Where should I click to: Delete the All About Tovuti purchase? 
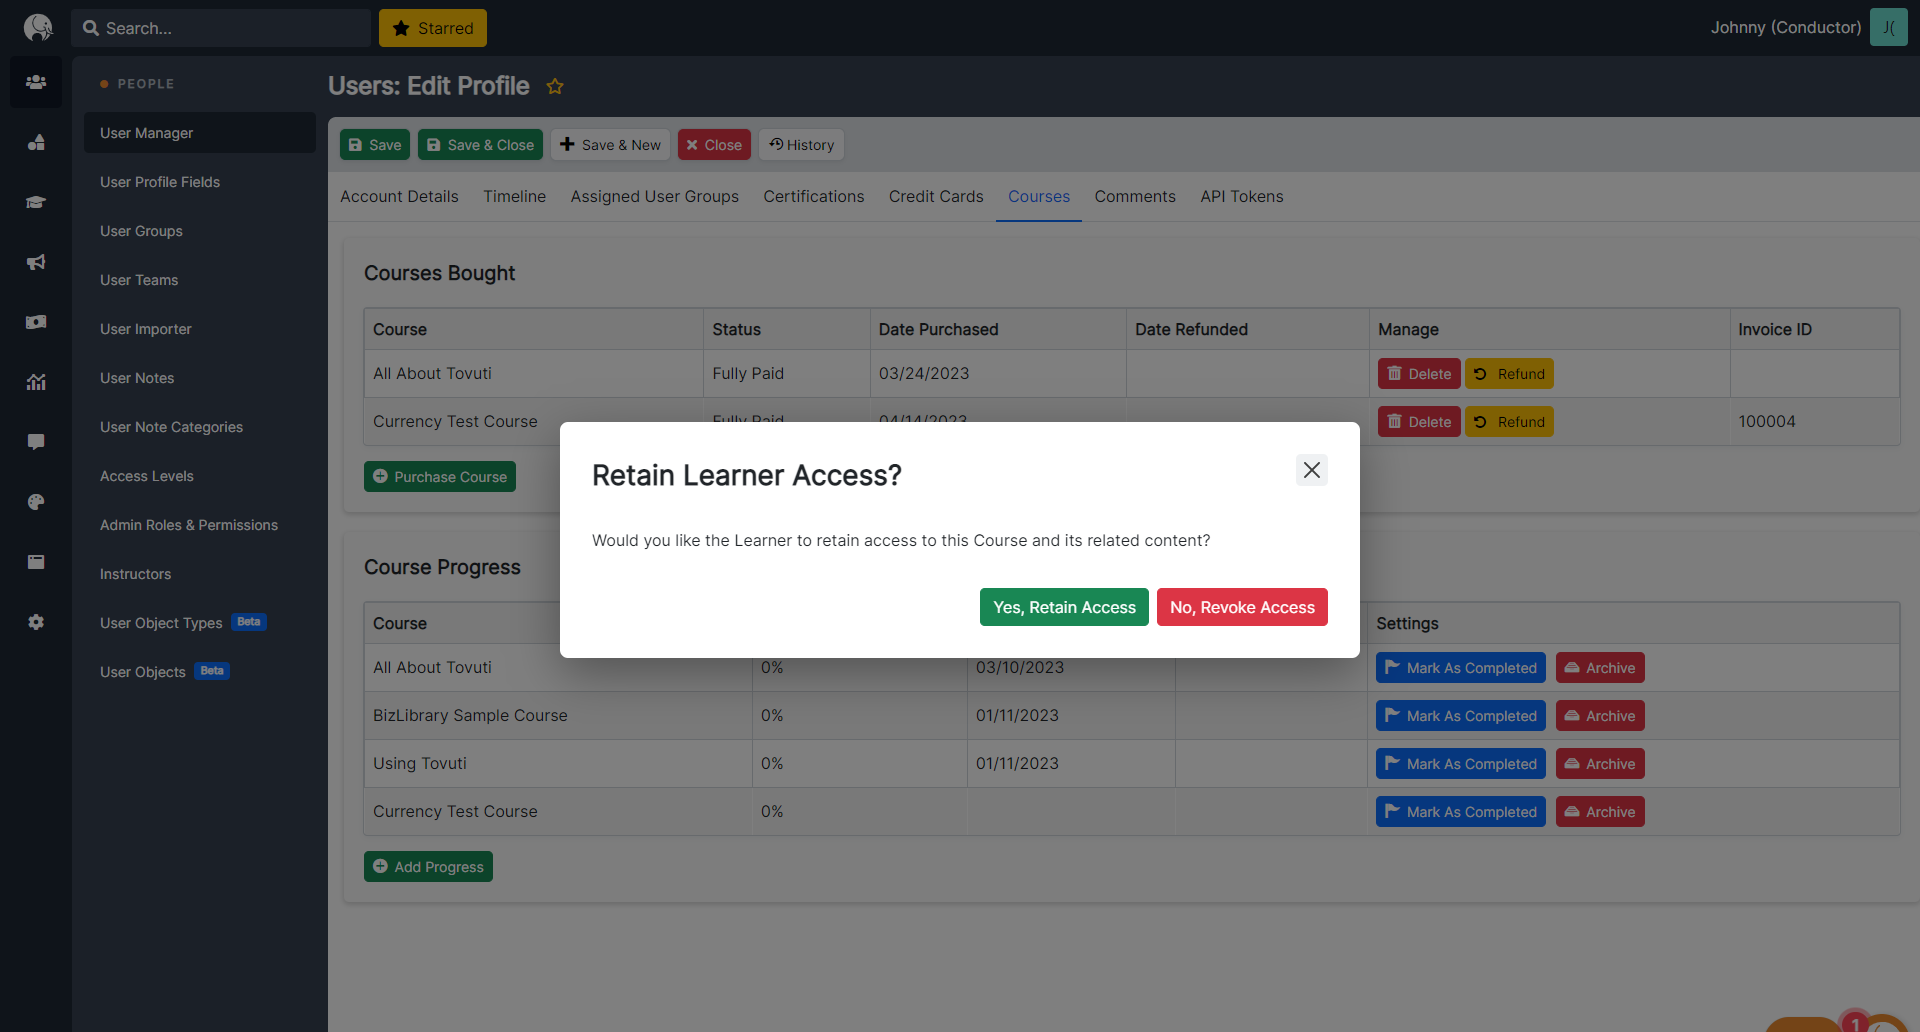coord(1419,373)
